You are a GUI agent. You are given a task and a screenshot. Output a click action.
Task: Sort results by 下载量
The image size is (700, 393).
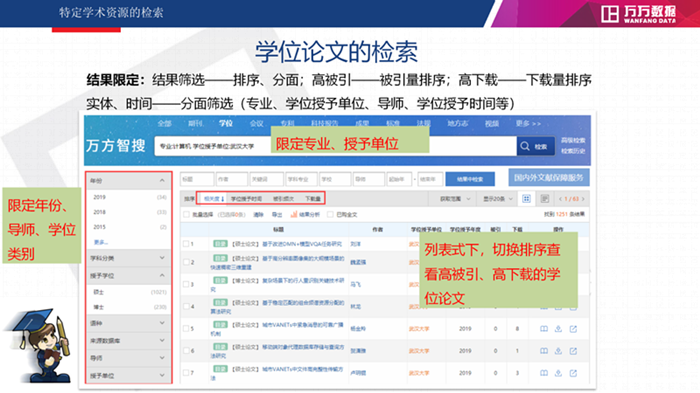(312, 199)
